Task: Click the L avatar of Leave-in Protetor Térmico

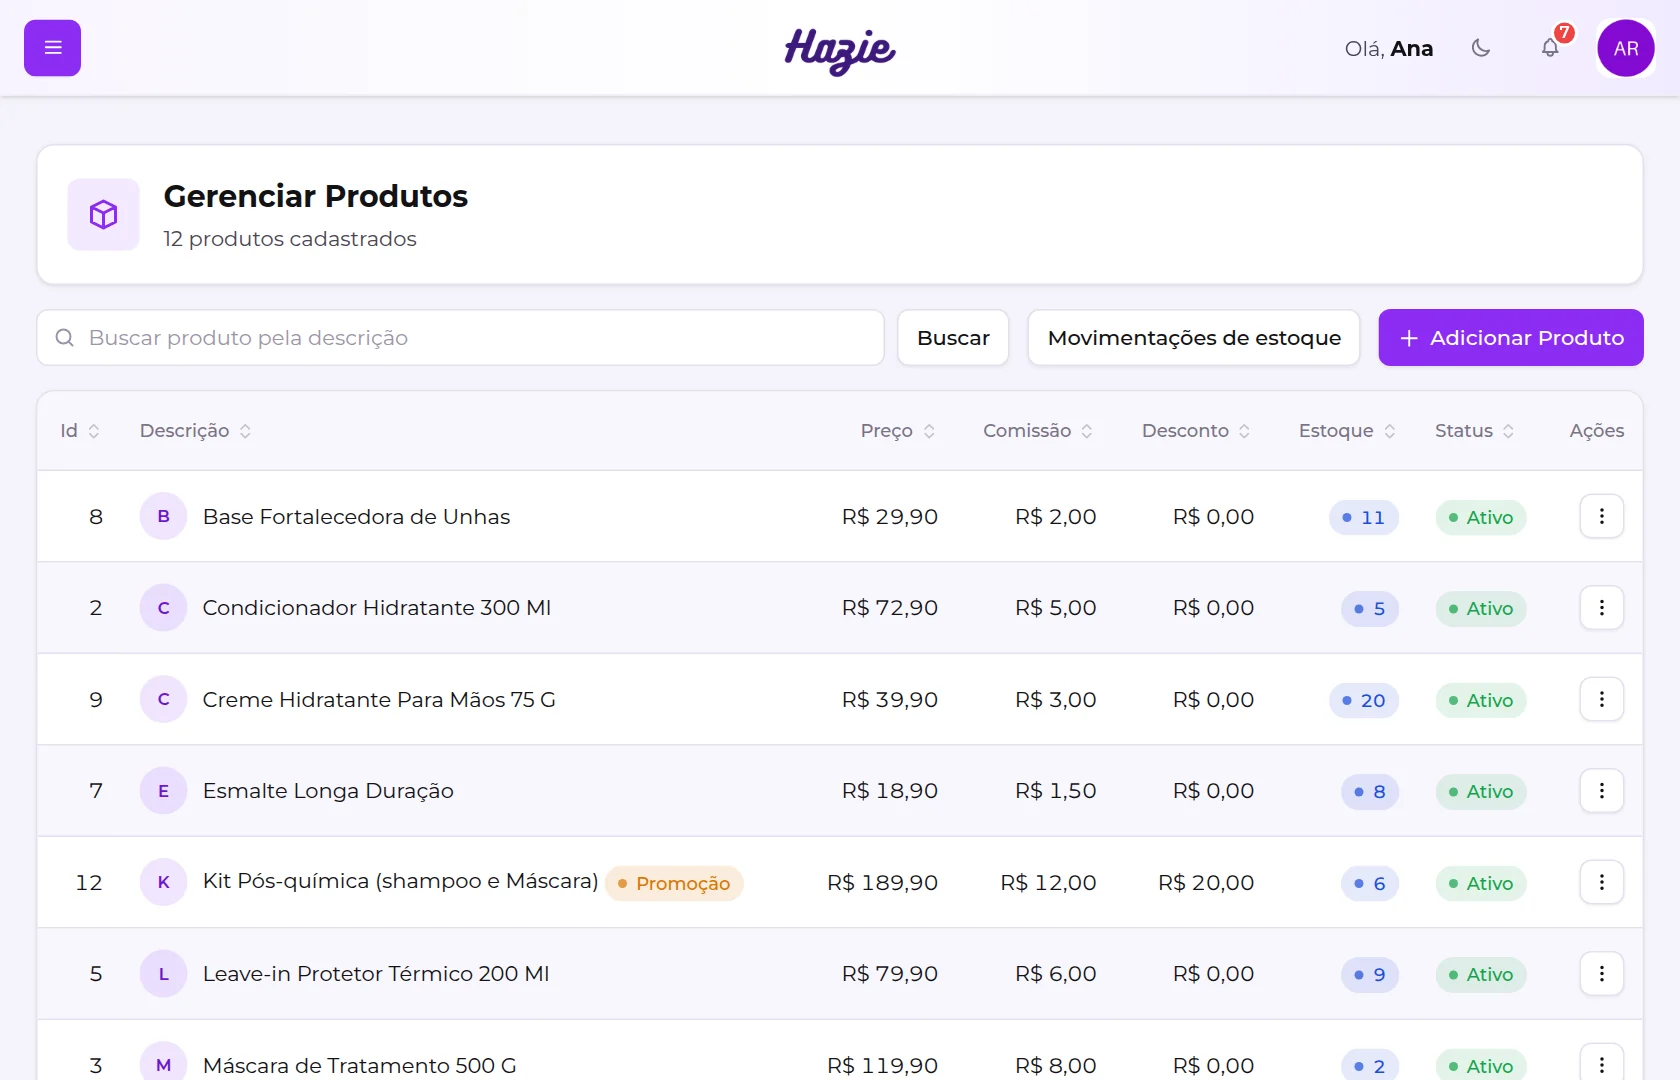Action: pos(164,974)
